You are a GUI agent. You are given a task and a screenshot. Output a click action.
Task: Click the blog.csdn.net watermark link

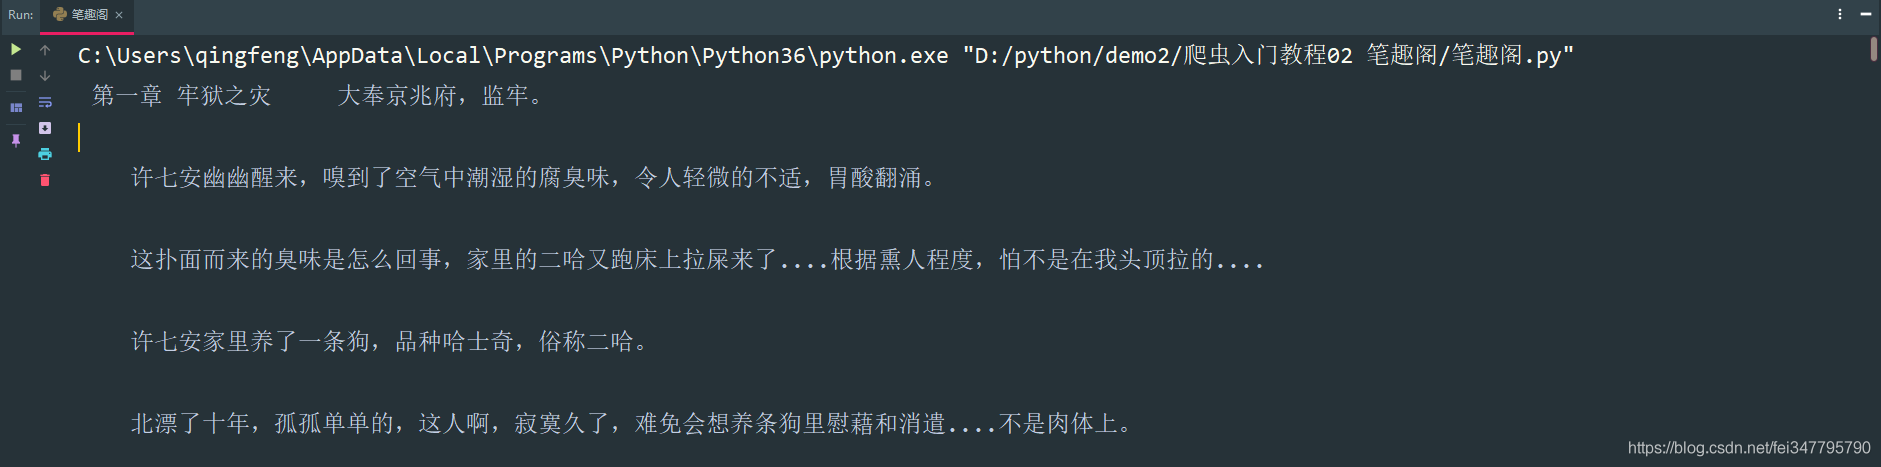point(1749,448)
